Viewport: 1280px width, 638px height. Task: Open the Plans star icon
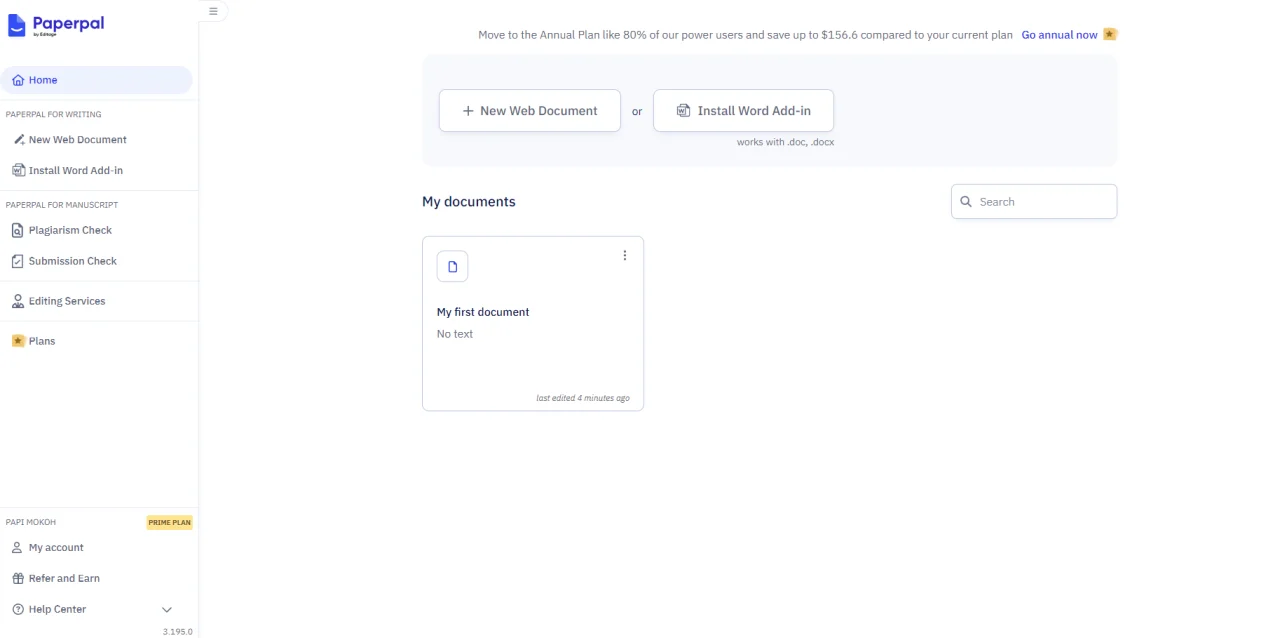(x=18, y=341)
